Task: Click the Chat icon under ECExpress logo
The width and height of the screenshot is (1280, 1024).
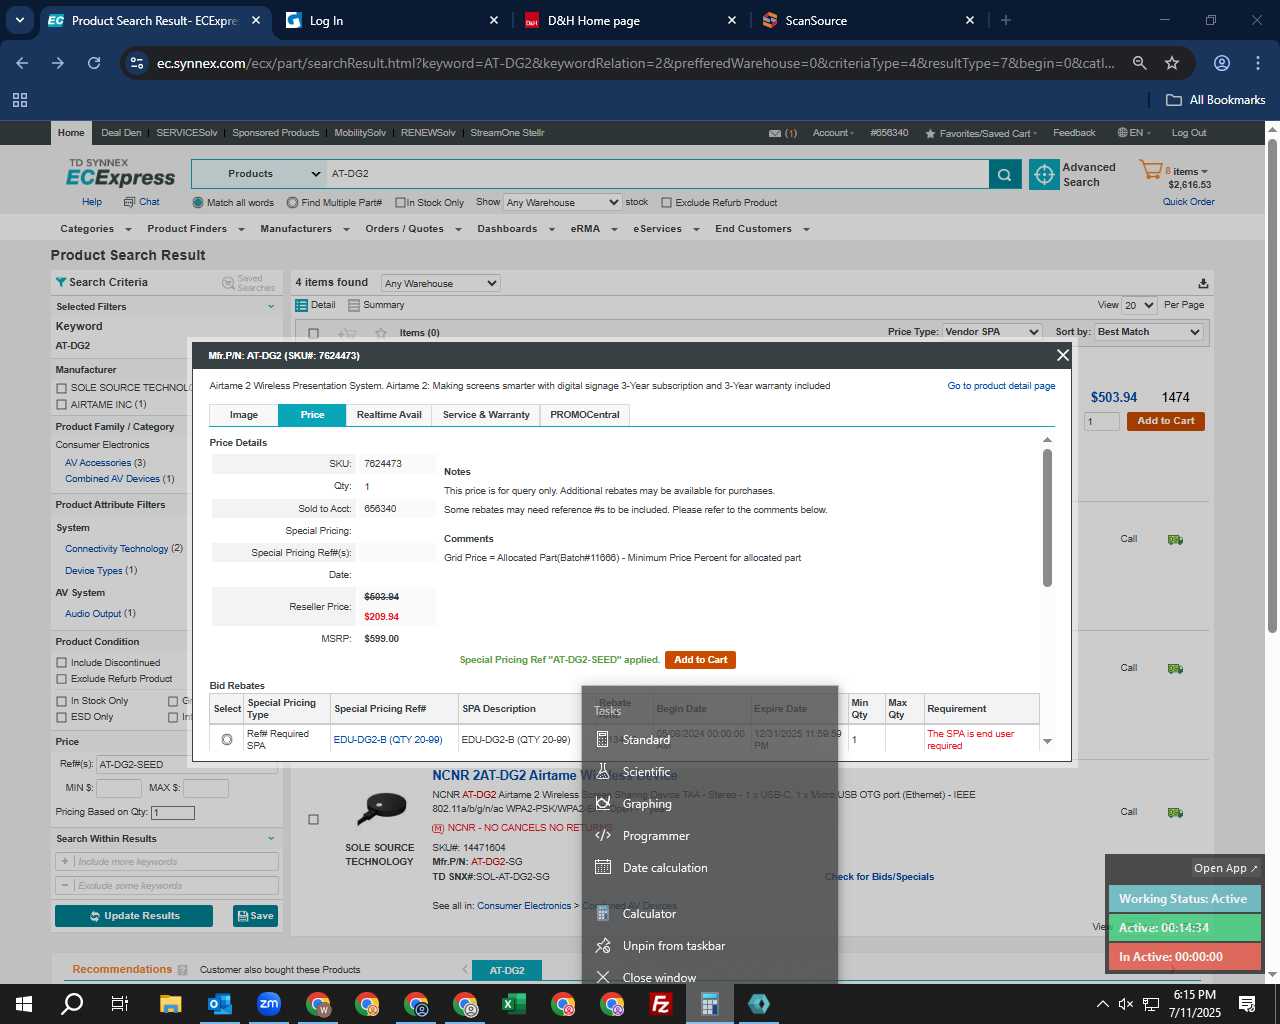Action: pos(129,202)
